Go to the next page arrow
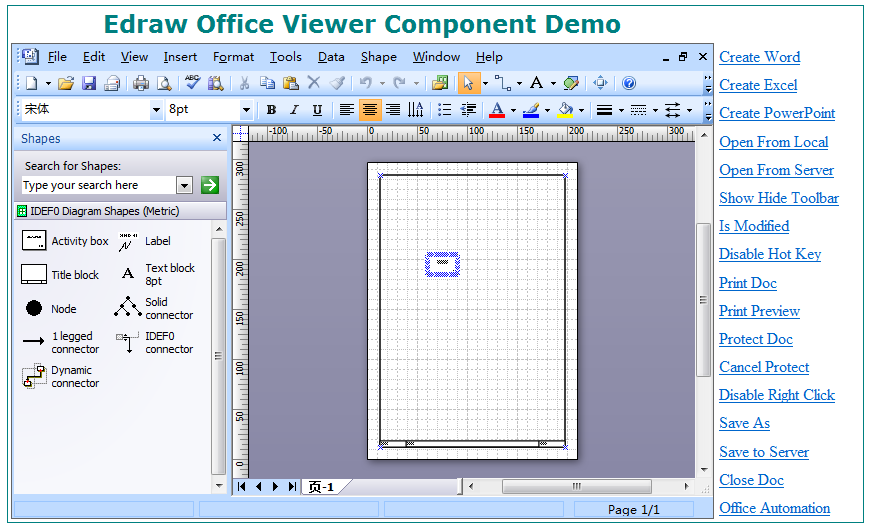870x530 pixels. (275, 487)
